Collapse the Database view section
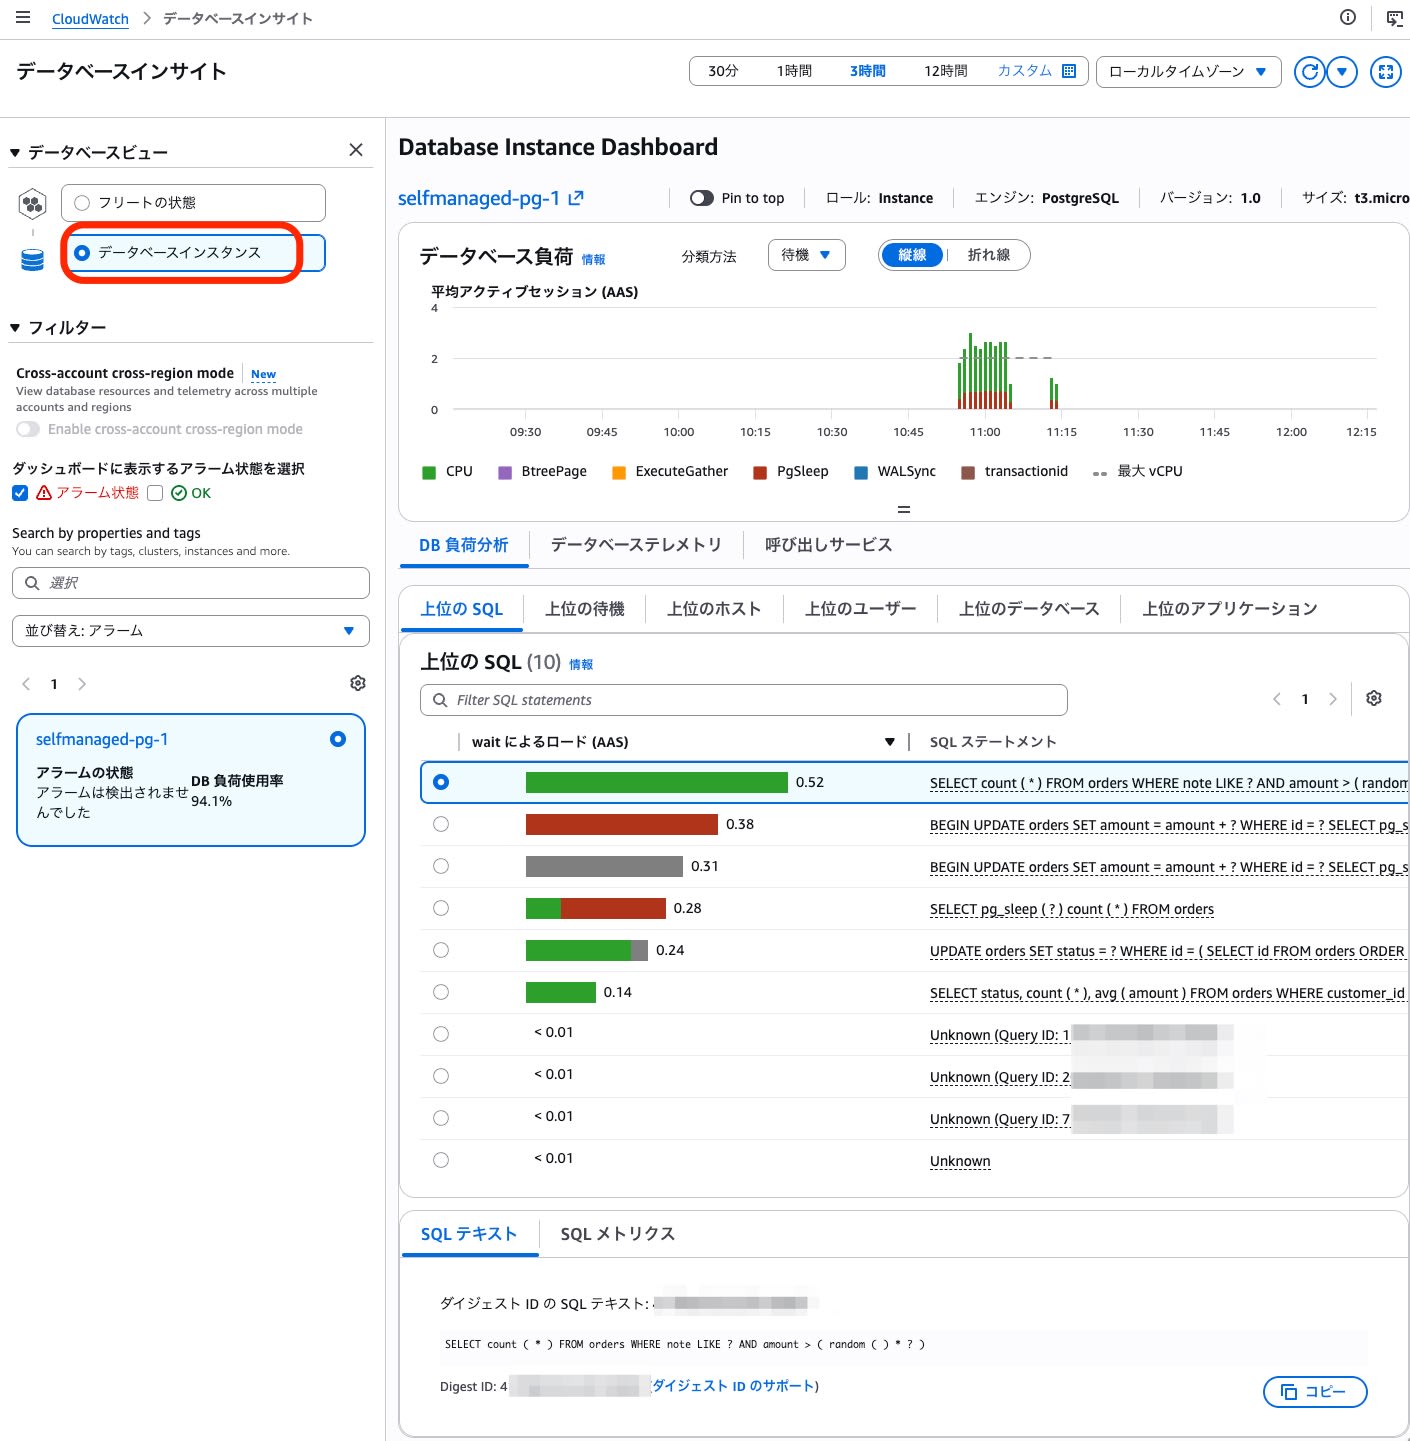Viewport: 1410px width, 1441px height. [x=15, y=153]
